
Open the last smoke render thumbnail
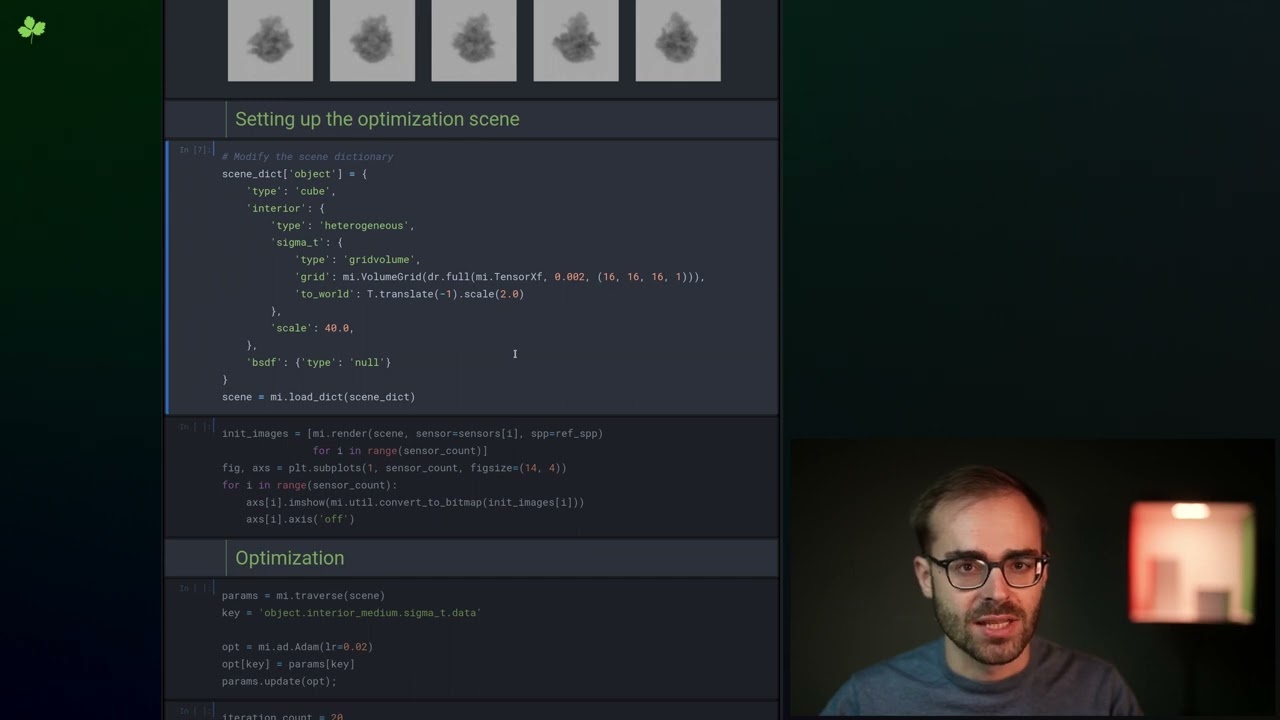[678, 40]
